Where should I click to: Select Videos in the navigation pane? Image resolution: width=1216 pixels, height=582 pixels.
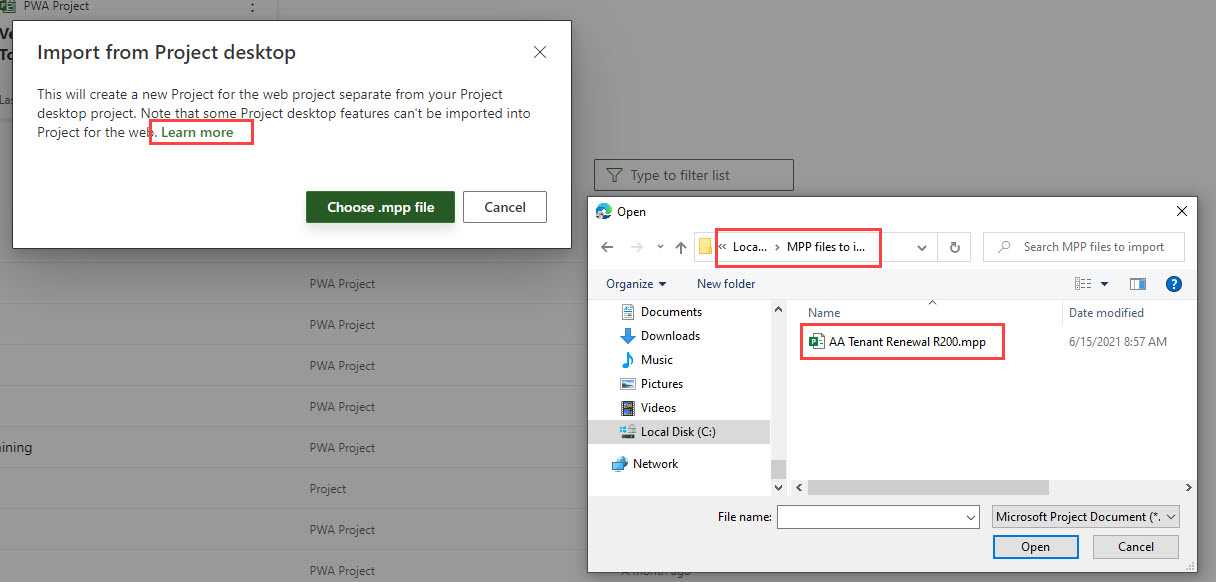click(x=659, y=408)
